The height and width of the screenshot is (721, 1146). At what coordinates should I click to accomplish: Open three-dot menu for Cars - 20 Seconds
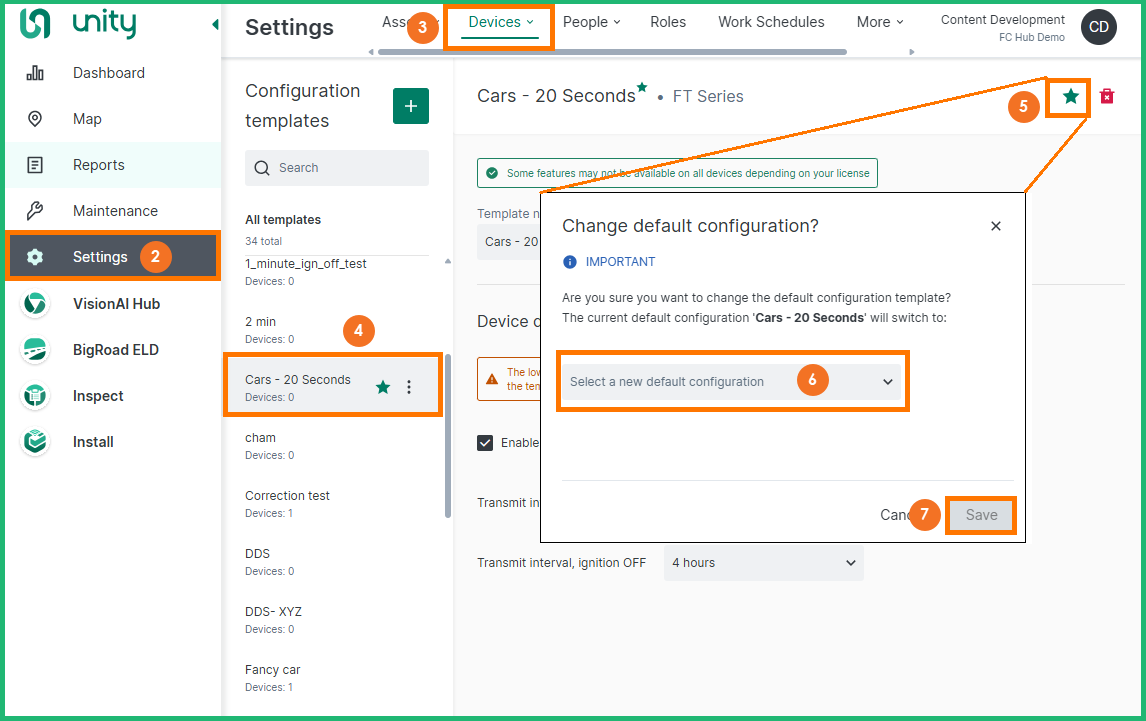[x=408, y=387]
